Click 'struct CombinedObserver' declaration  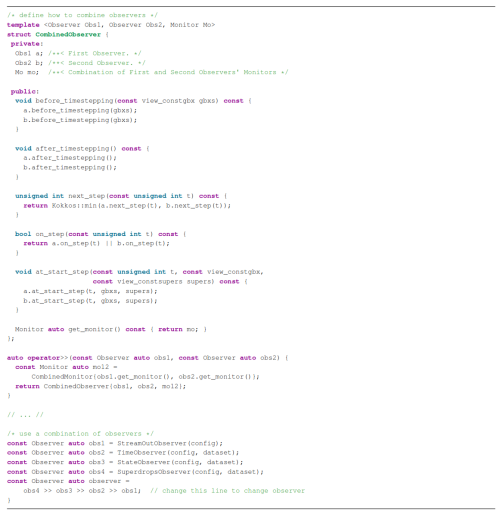point(58,35)
